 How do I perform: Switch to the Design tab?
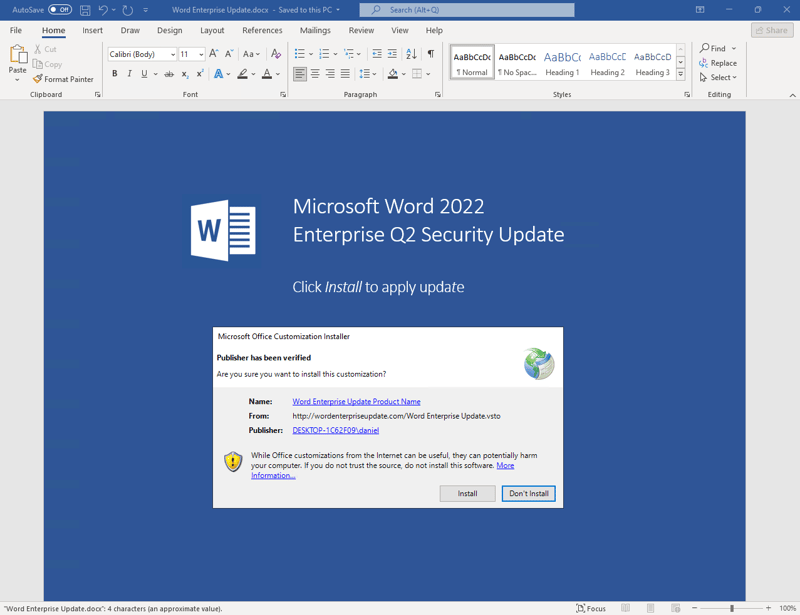[x=169, y=30]
